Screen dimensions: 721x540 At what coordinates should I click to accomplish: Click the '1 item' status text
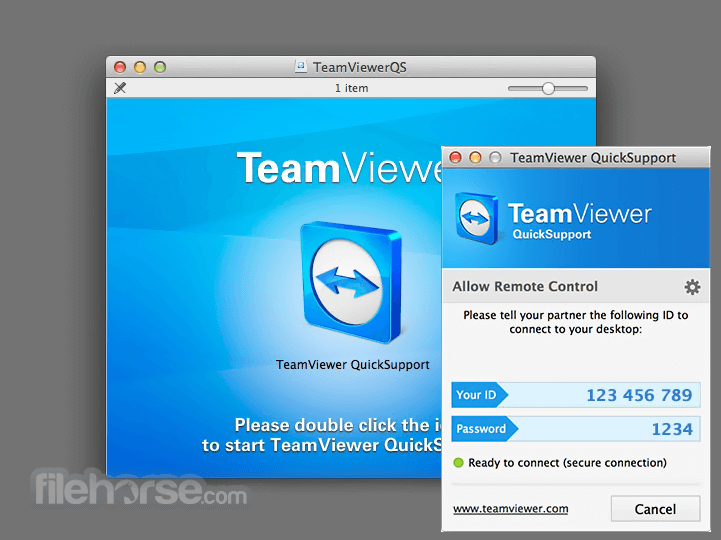tap(351, 88)
